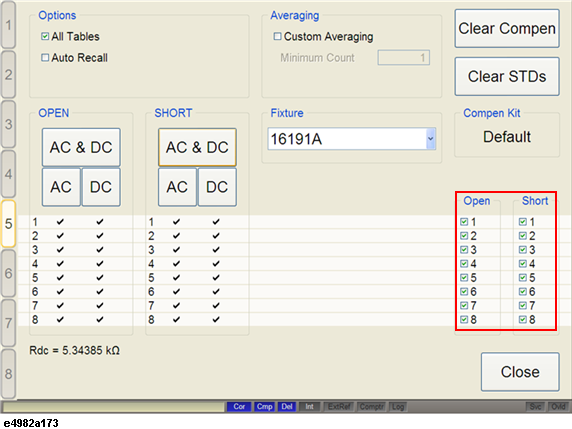Switch to side tab 4
Viewport: 572px width, 429px height.
[8, 174]
